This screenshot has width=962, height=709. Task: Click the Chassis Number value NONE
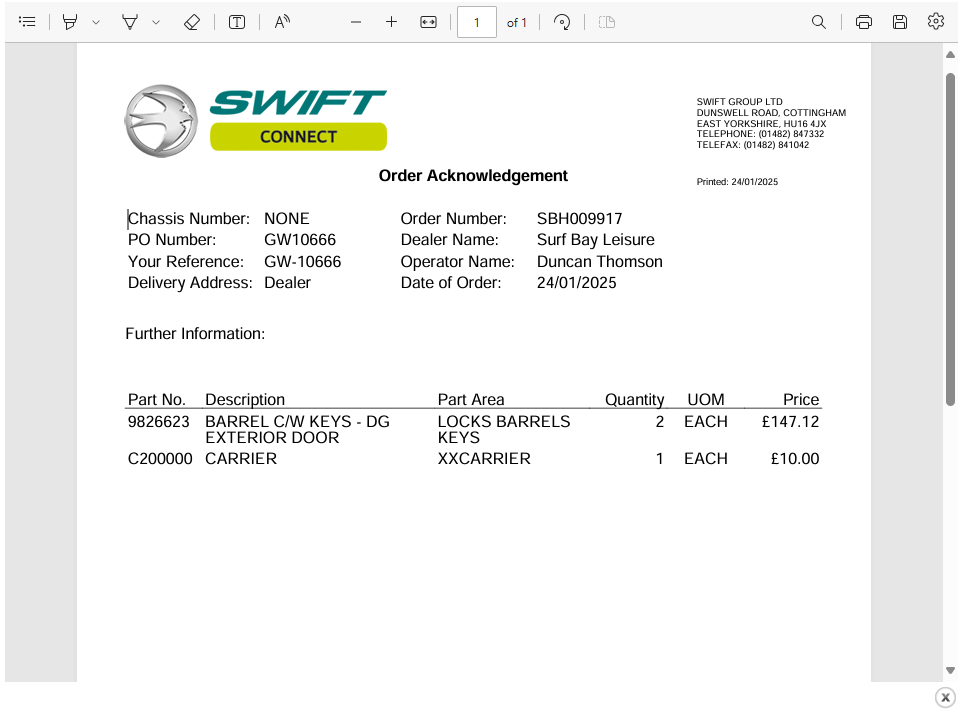[x=287, y=219]
